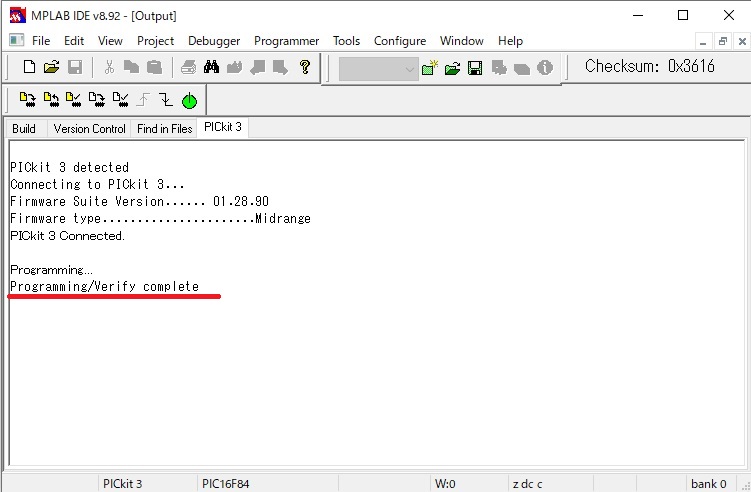Click the 'W:0' status bar entry
751x492 pixels.
pyautogui.click(x=445, y=484)
